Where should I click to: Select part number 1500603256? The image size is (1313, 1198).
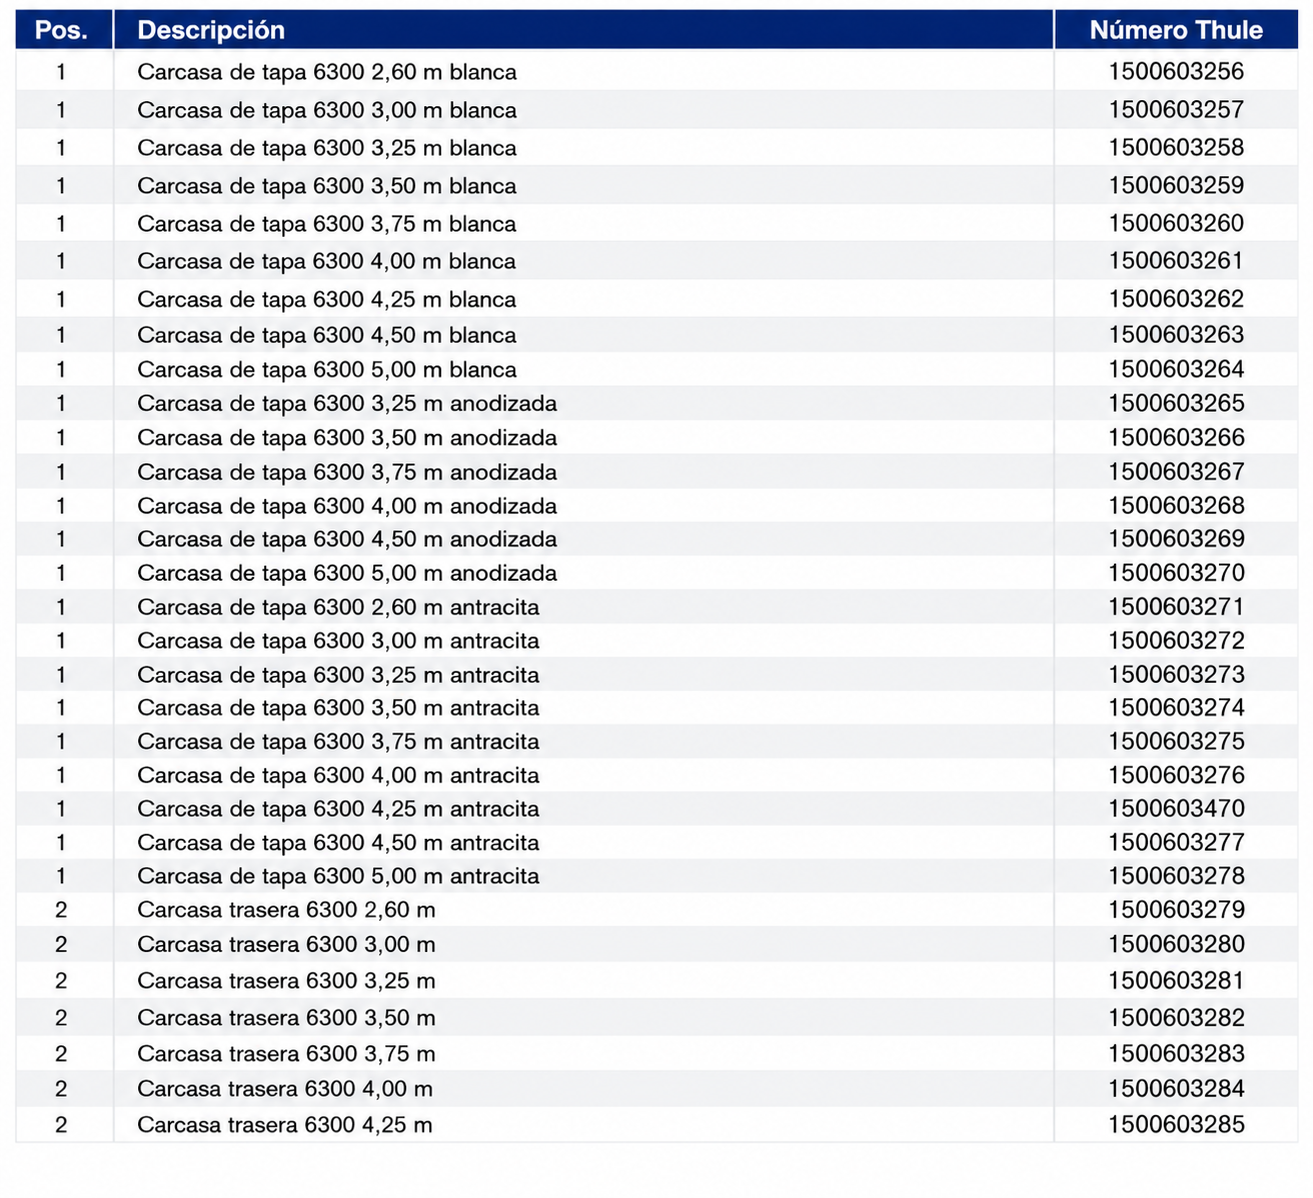pyautogui.click(x=1176, y=71)
